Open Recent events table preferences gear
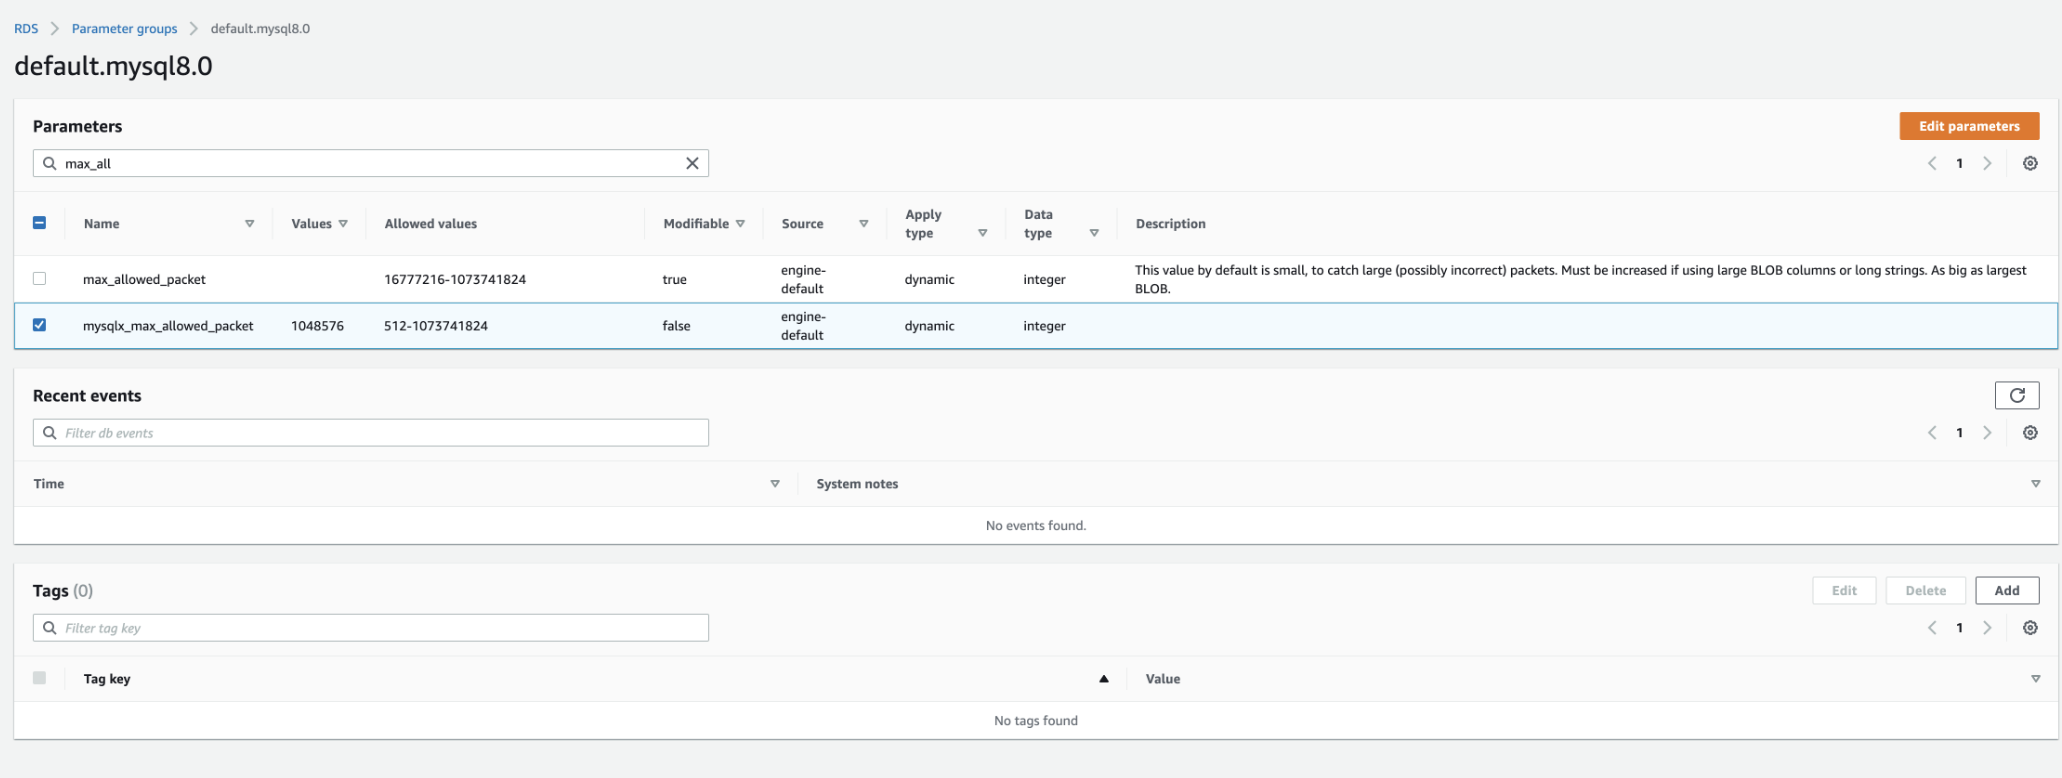Viewport: 2062px width, 778px height. [x=2030, y=433]
